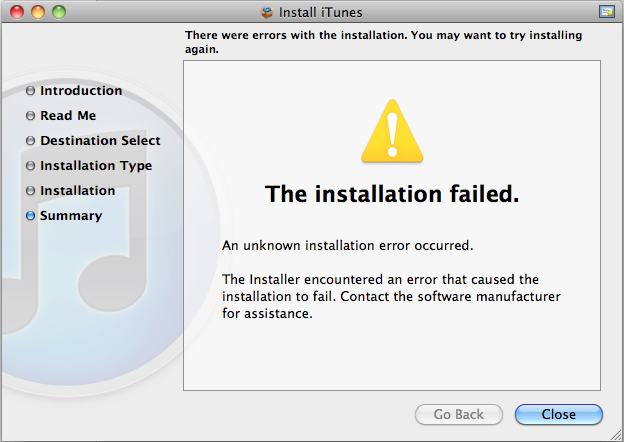Click the toolbar toggle pill at top right
624x442 pixels.
(606, 11)
